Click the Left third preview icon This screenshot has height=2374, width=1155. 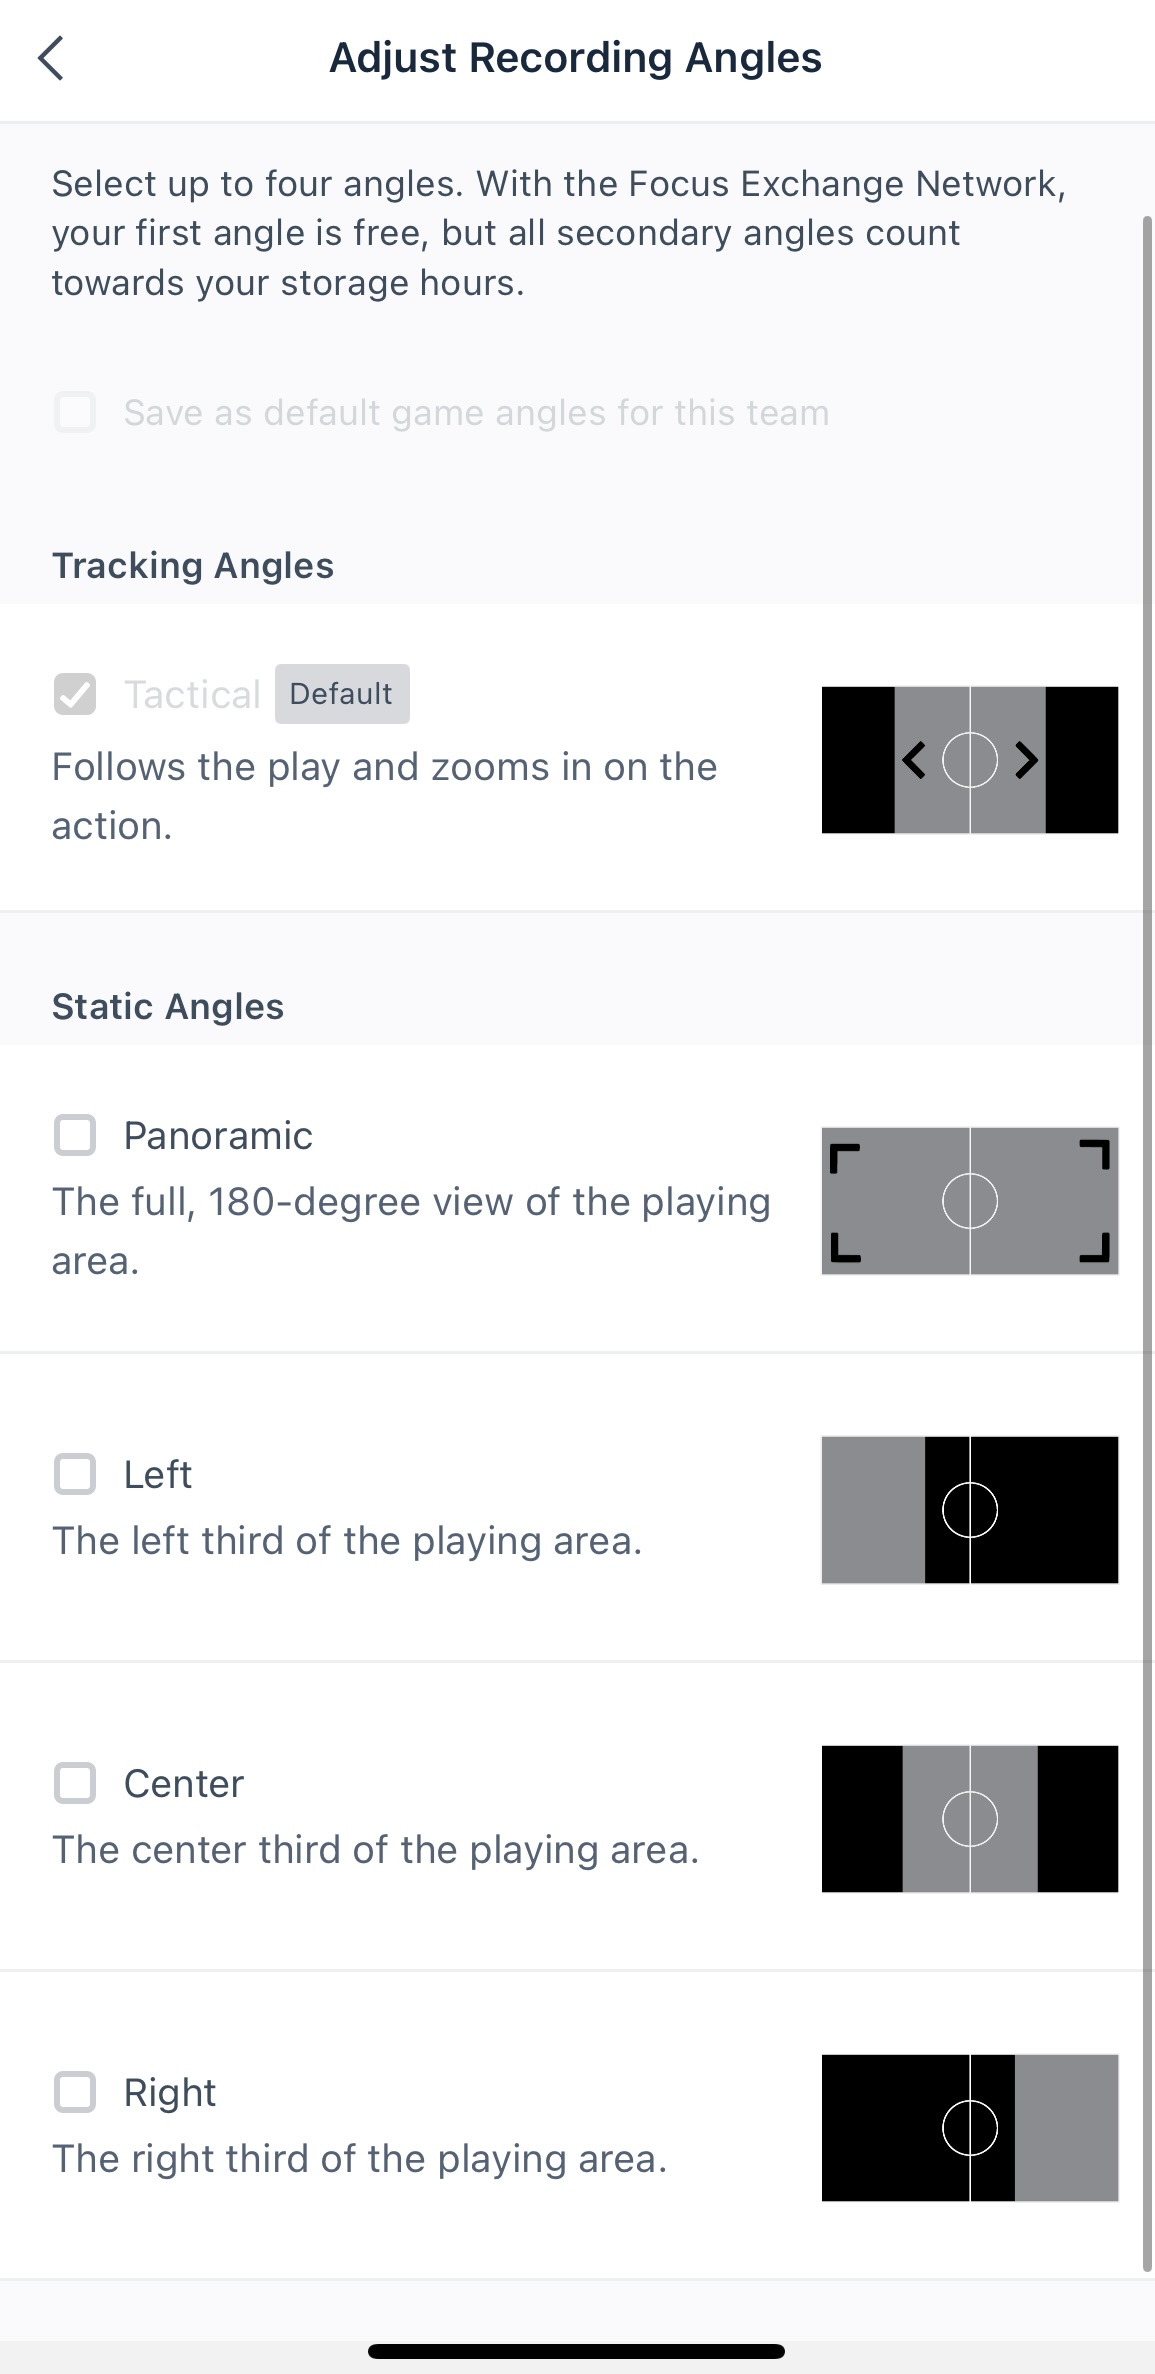969,1509
